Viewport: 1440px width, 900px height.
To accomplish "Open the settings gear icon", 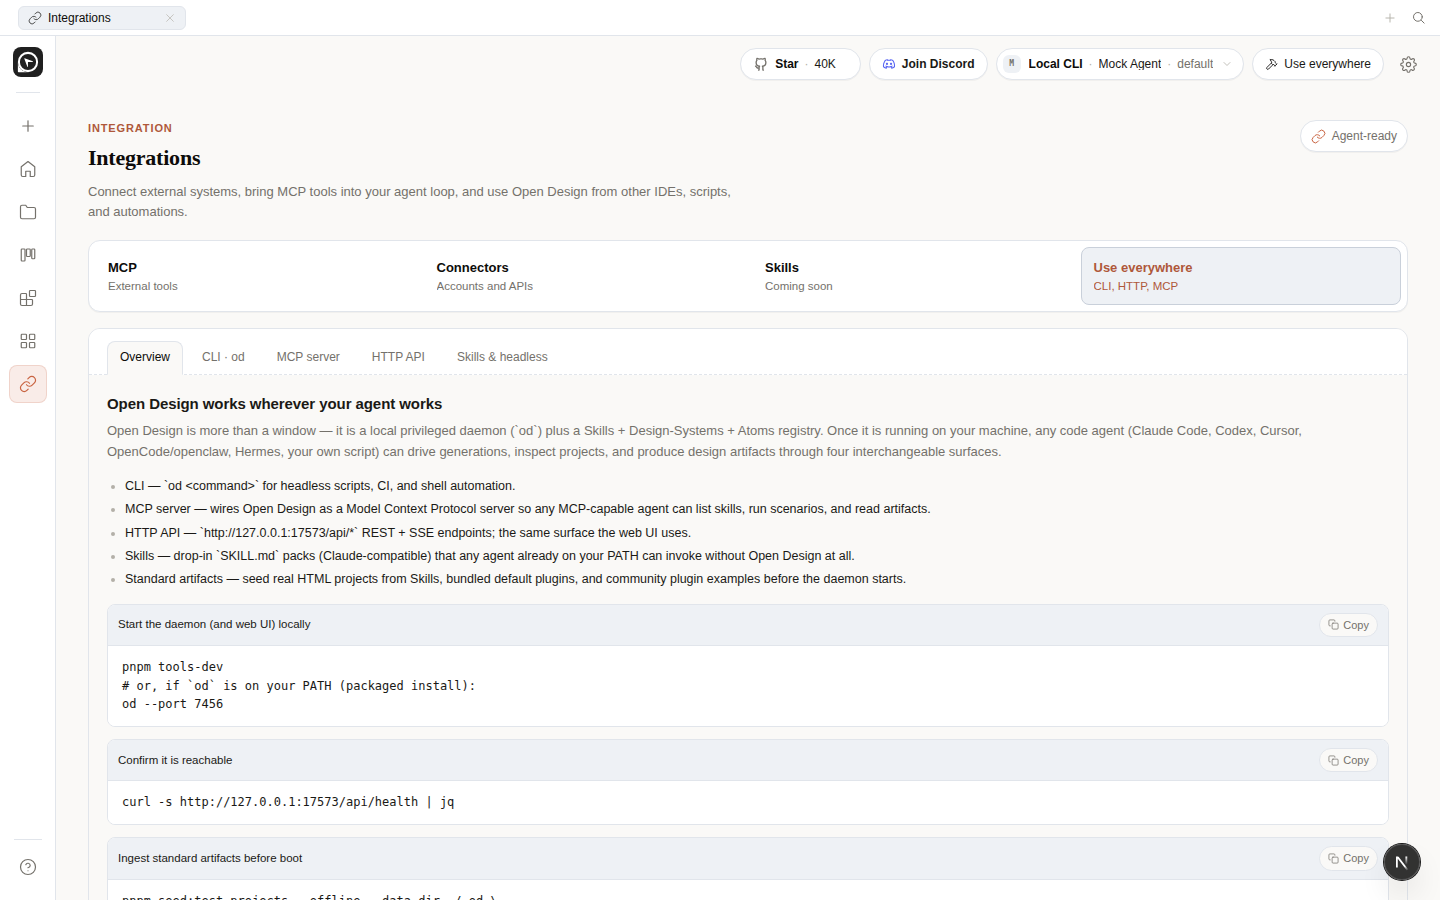I will 1408,64.
